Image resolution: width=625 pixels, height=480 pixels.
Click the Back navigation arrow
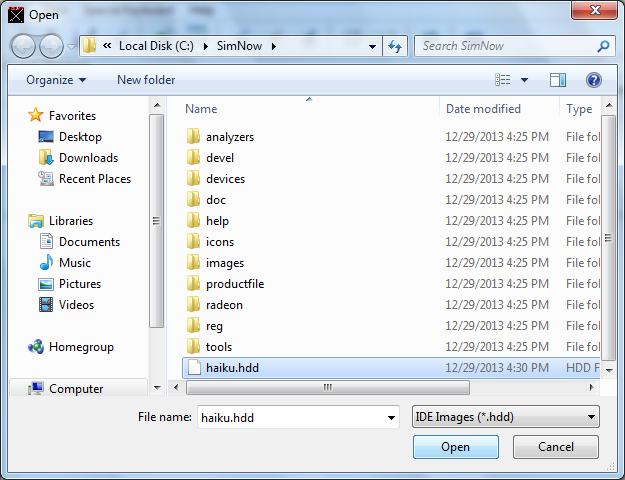click(x=23, y=46)
